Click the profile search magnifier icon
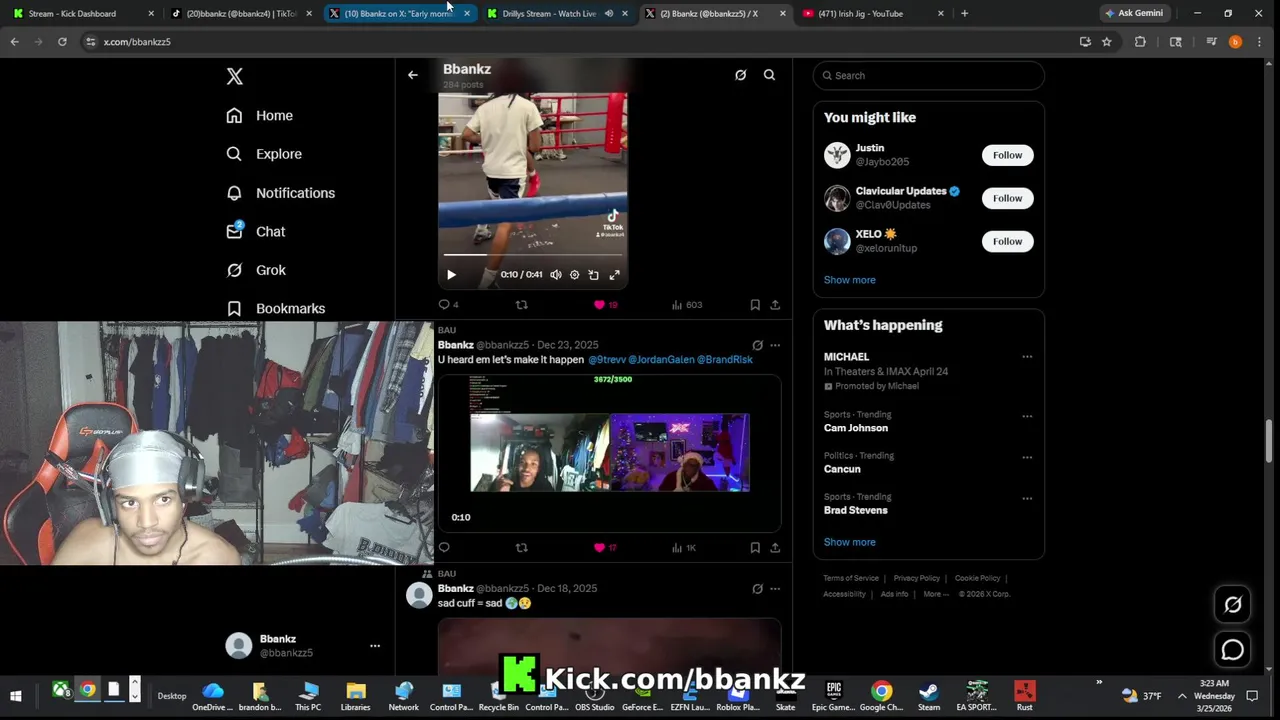Viewport: 1280px width, 720px height. (770, 75)
